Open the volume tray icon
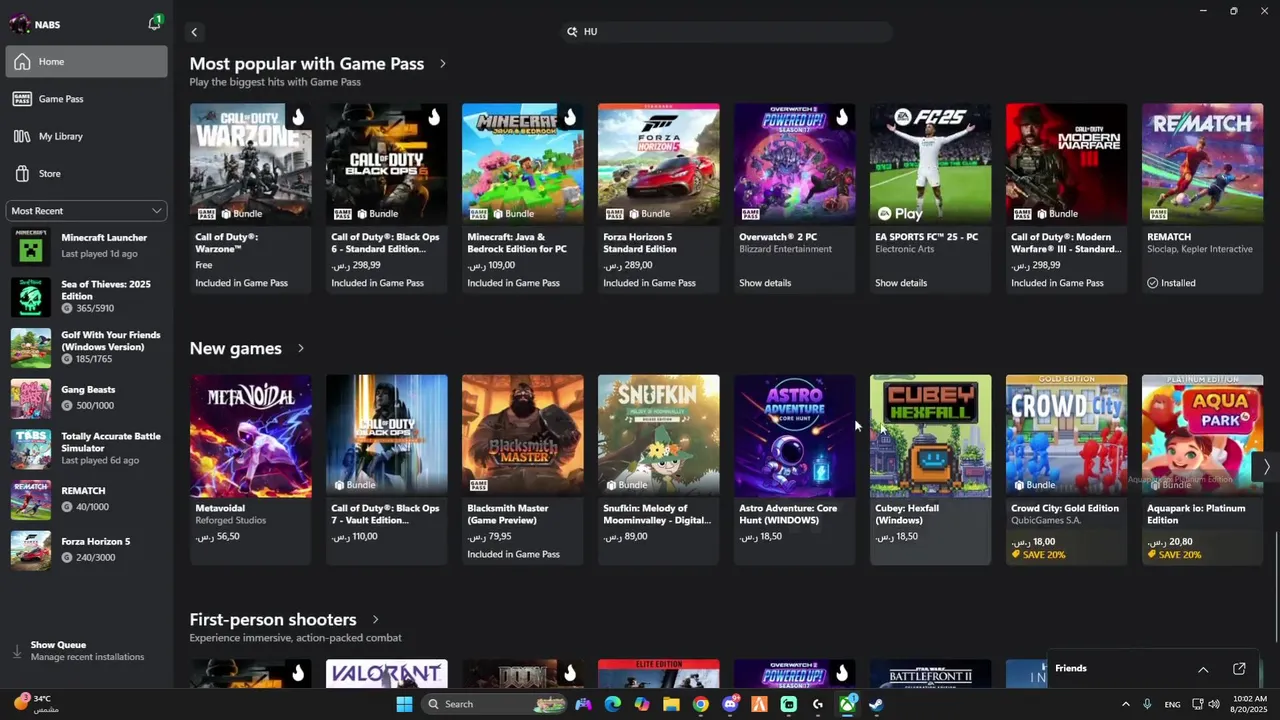 point(1215,704)
